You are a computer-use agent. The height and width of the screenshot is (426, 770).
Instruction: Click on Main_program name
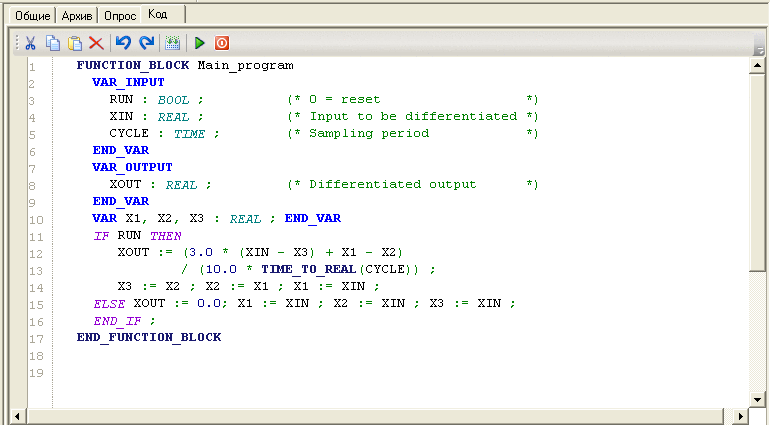pyautogui.click(x=246, y=66)
